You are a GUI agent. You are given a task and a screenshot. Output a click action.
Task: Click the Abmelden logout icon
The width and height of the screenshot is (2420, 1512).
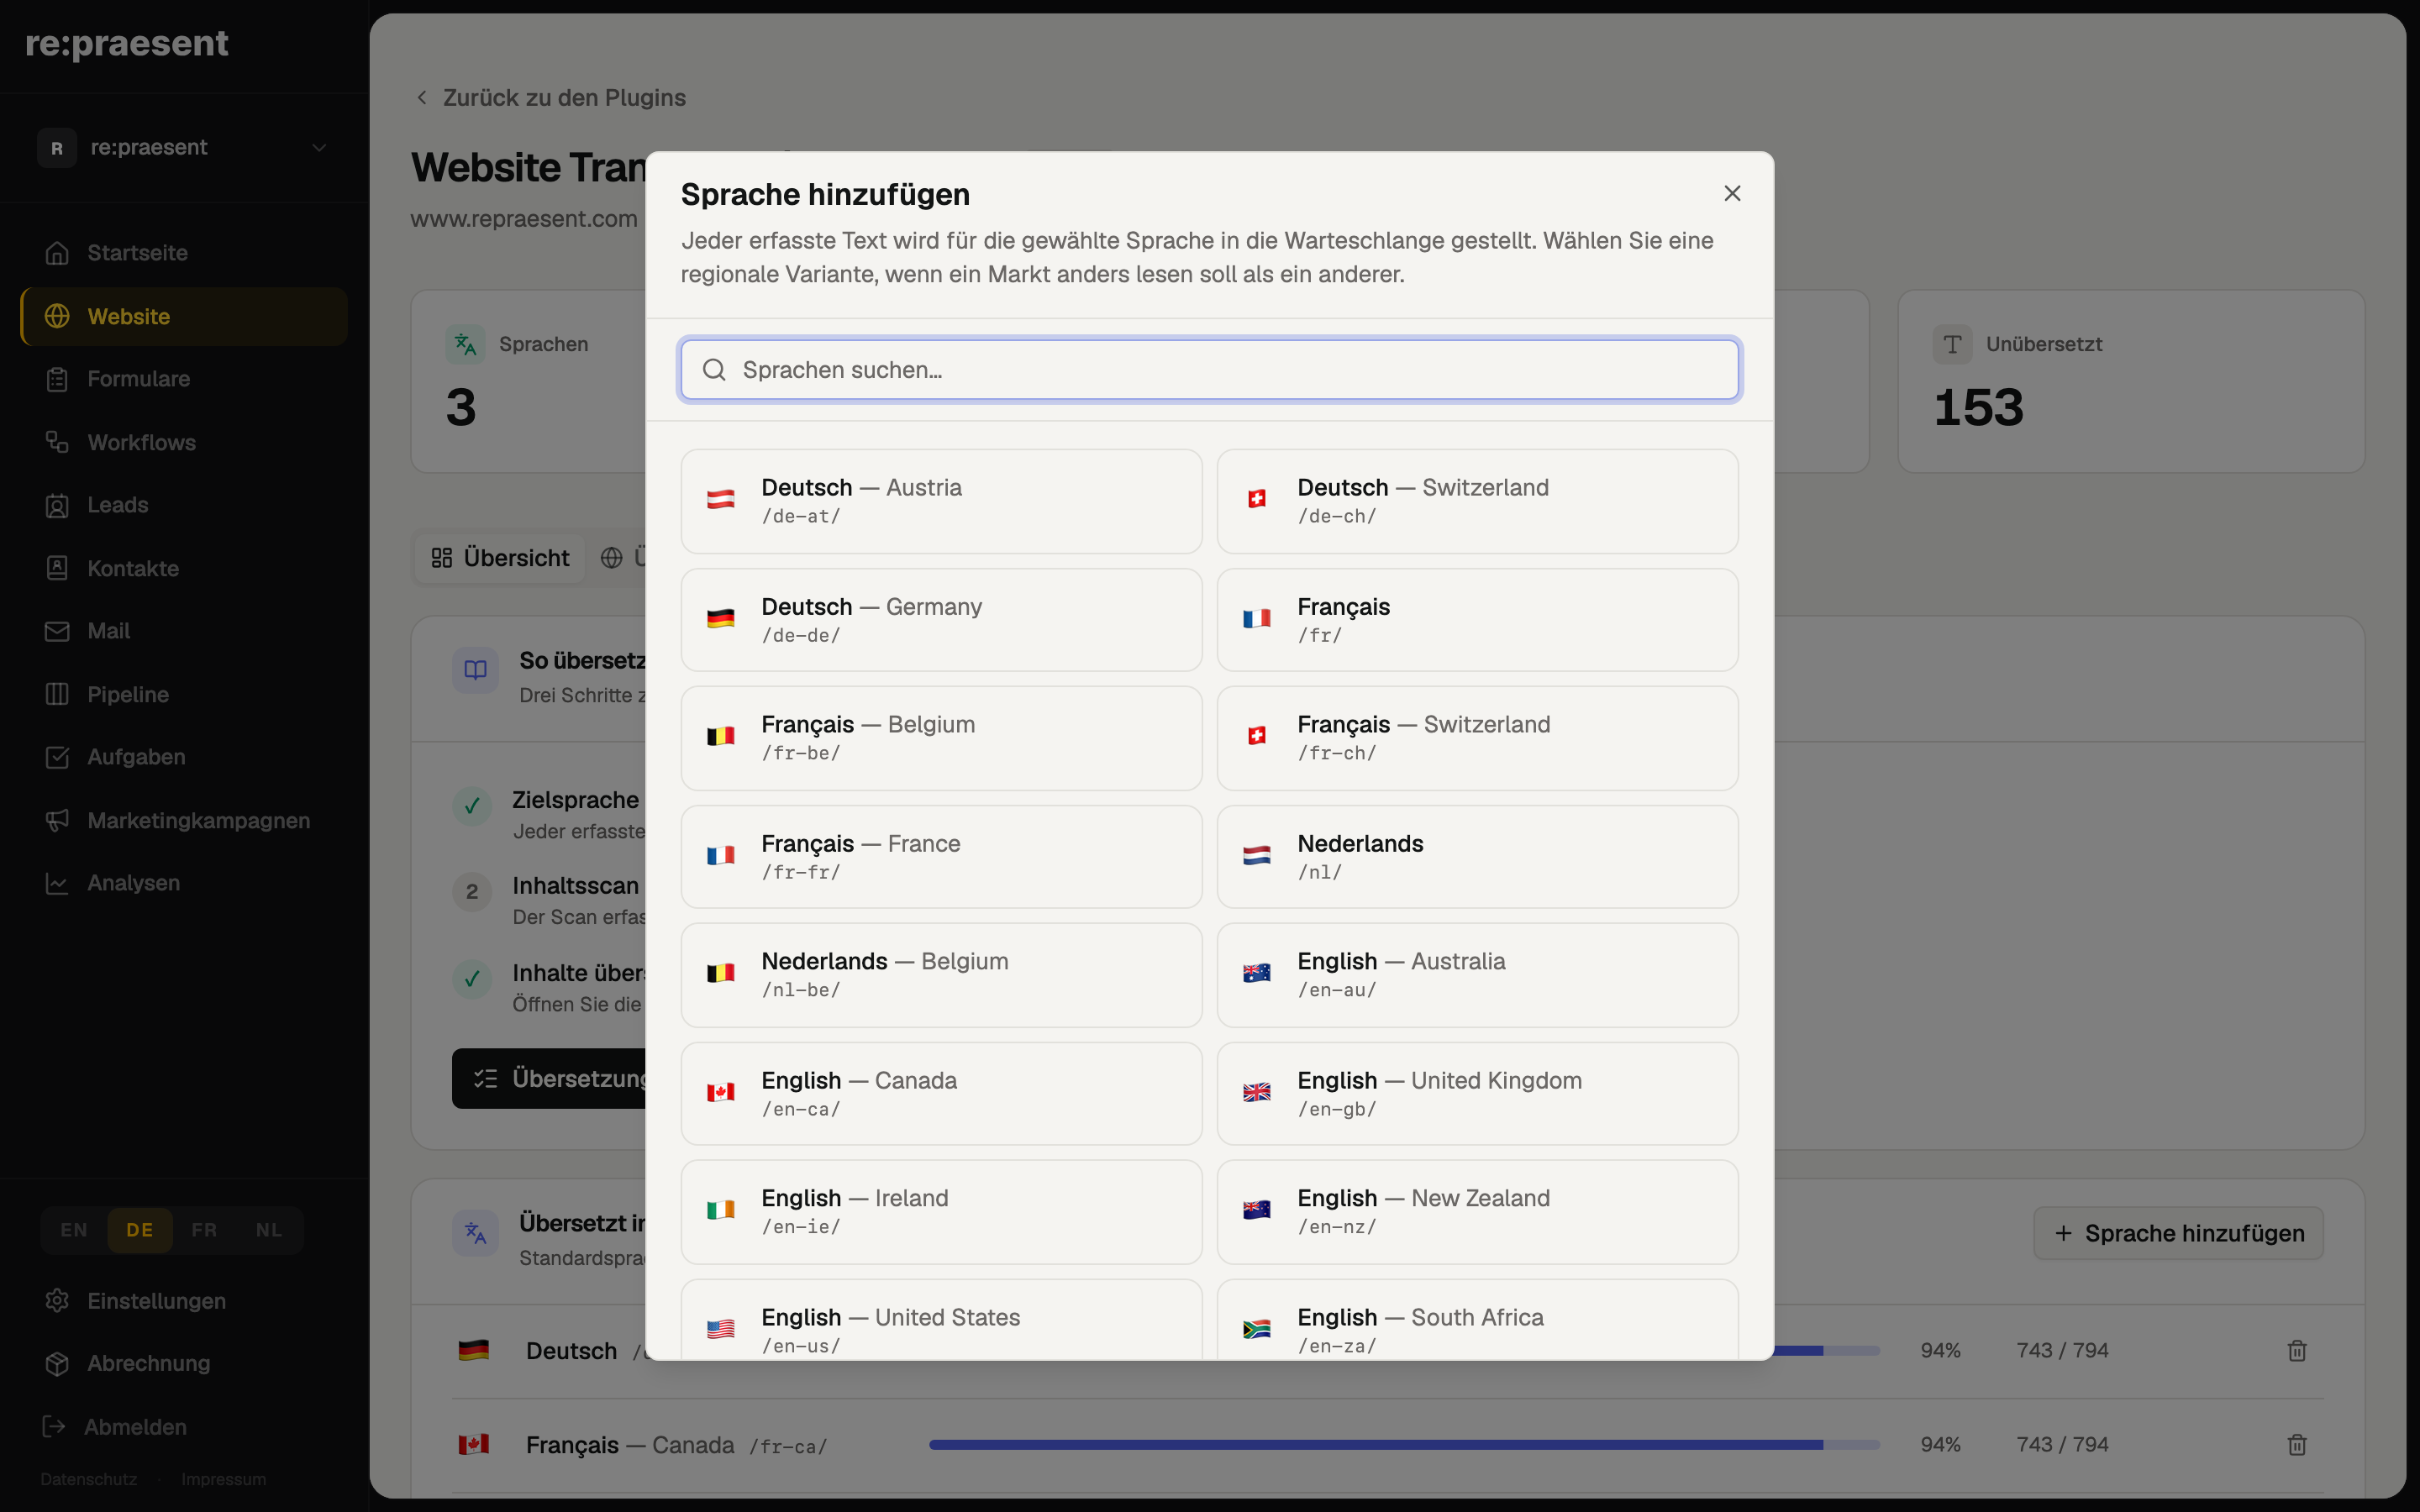tap(54, 1426)
